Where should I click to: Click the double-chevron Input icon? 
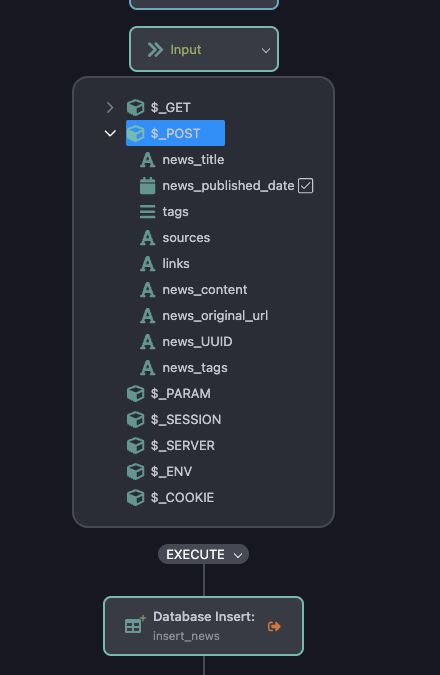155,50
